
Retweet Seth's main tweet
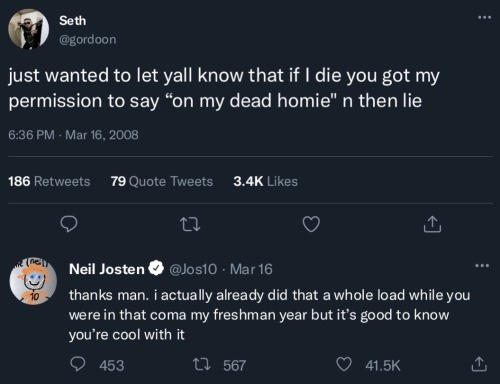coord(190,224)
